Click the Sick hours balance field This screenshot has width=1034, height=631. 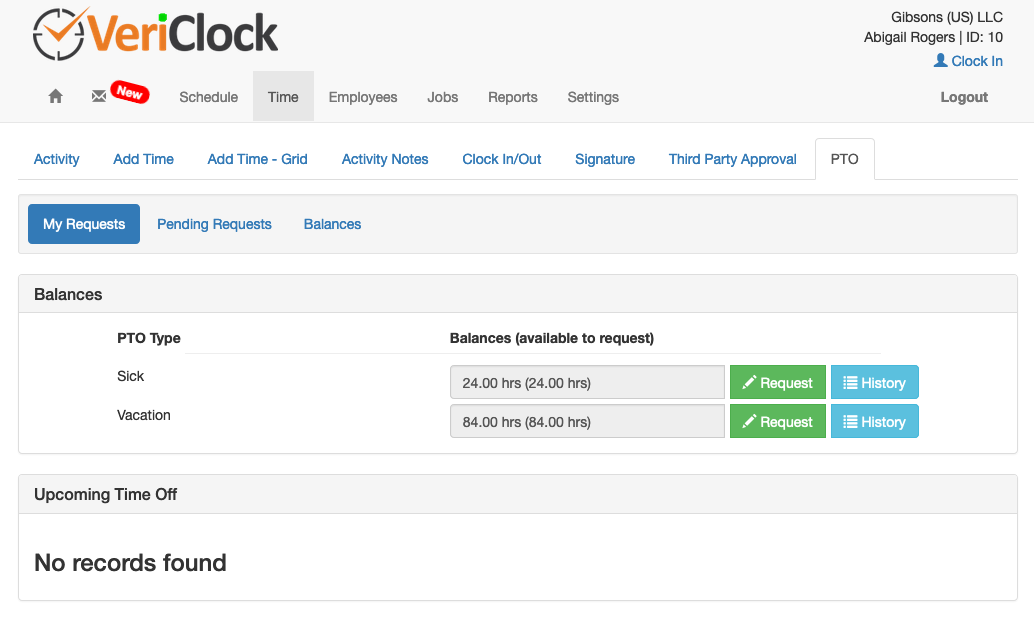(587, 382)
